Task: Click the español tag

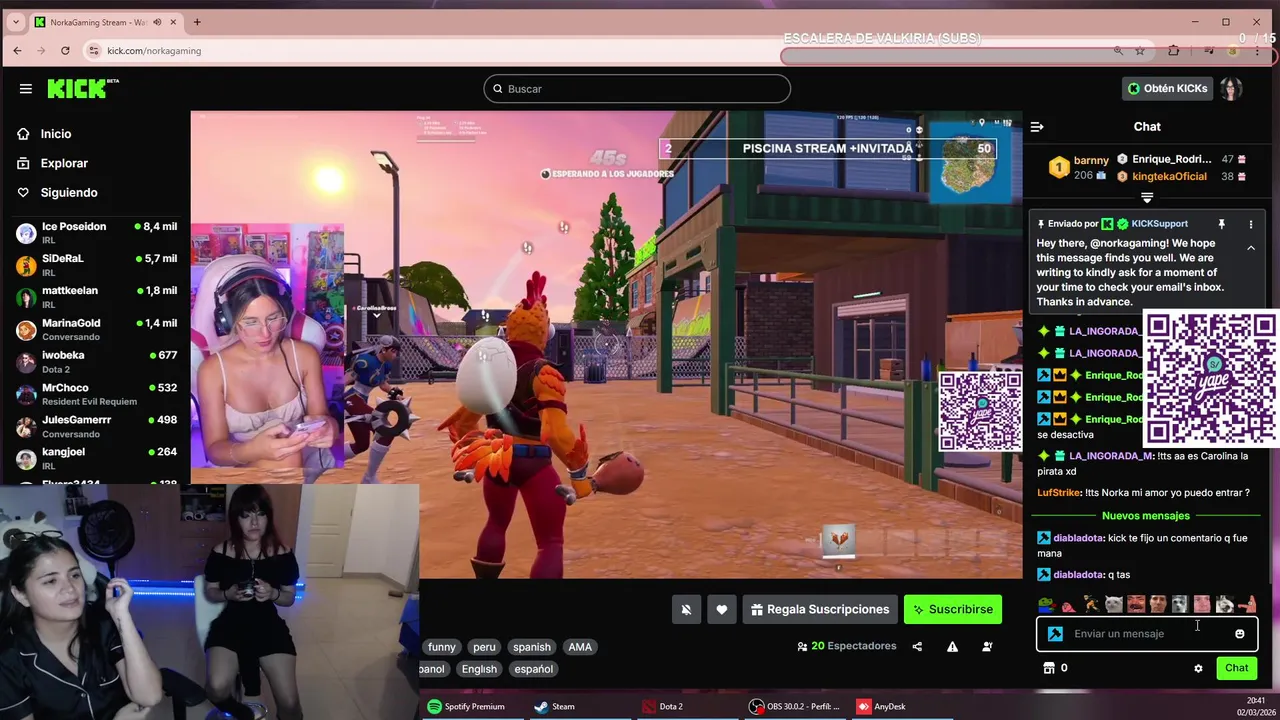Action: [533, 669]
